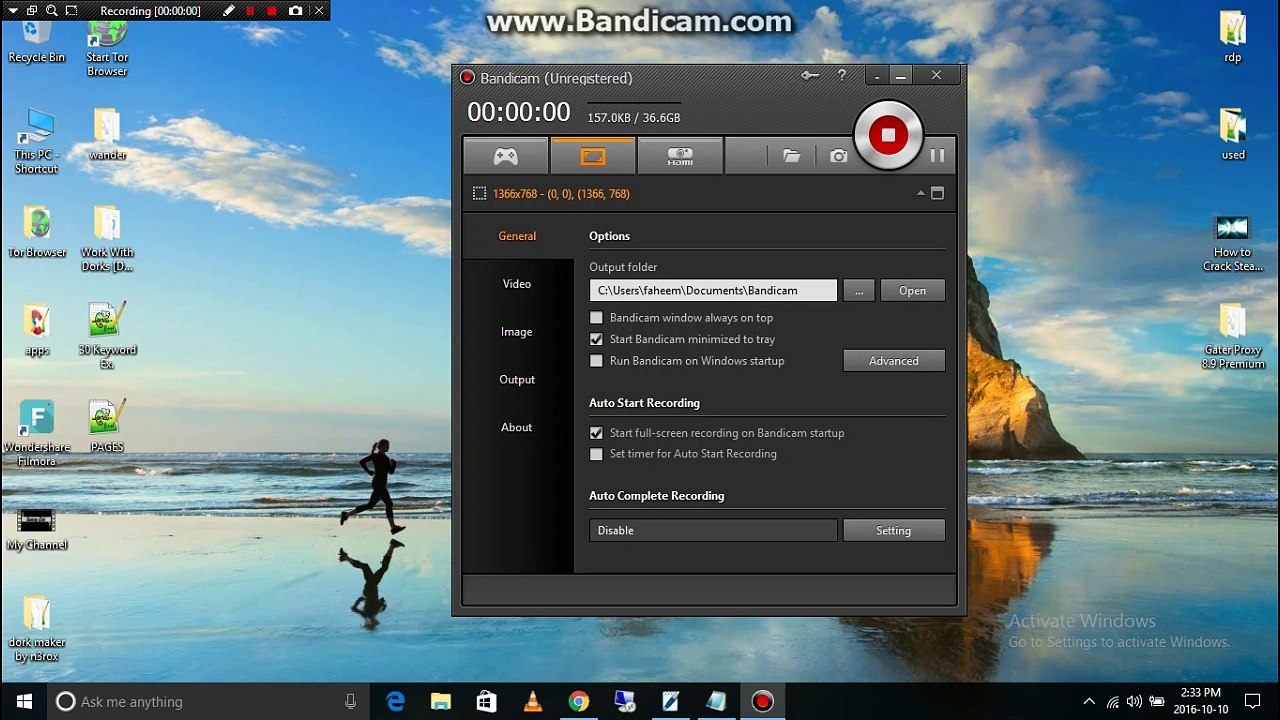This screenshot has height=720, width=1280.
Task: Take a screenshot with Bandicam camera icon
Action: [838, 156]
